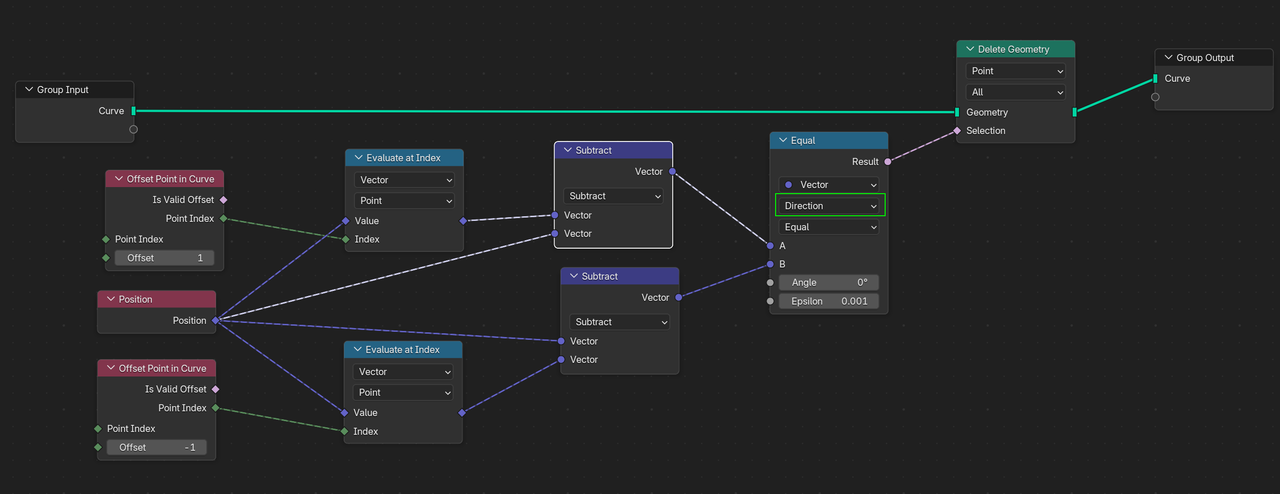Viewport: 1280px width, 494px height.
Task: Open the Direction mode dropdown in Equal node
Action: coord(829,206)
